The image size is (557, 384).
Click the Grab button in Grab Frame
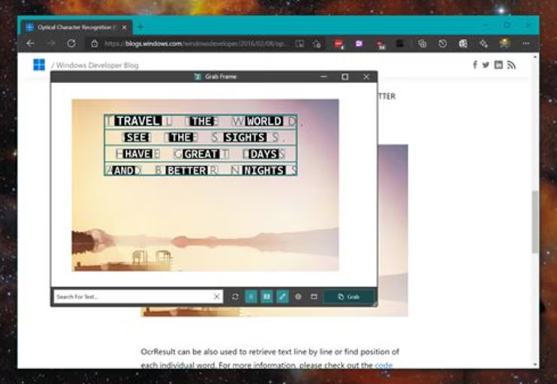pyautogui.click(x=349, y=297)
